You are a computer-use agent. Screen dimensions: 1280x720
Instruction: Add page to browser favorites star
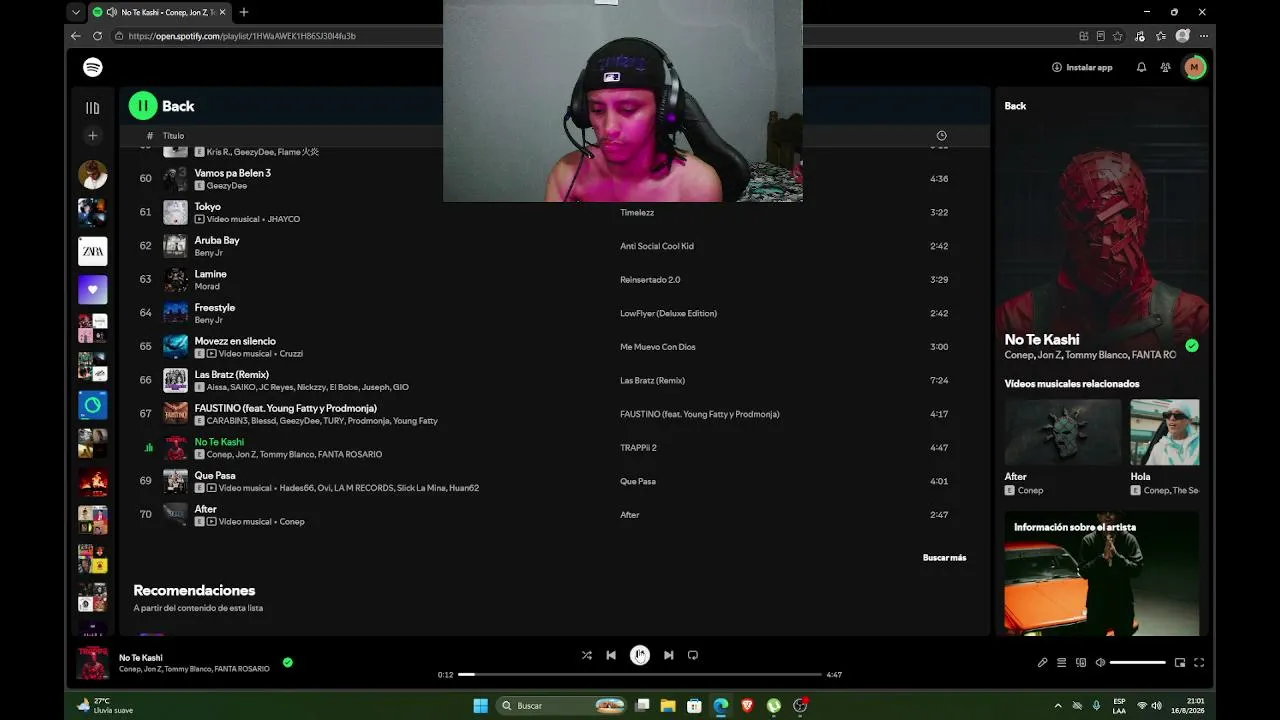tap(1120, 36)
